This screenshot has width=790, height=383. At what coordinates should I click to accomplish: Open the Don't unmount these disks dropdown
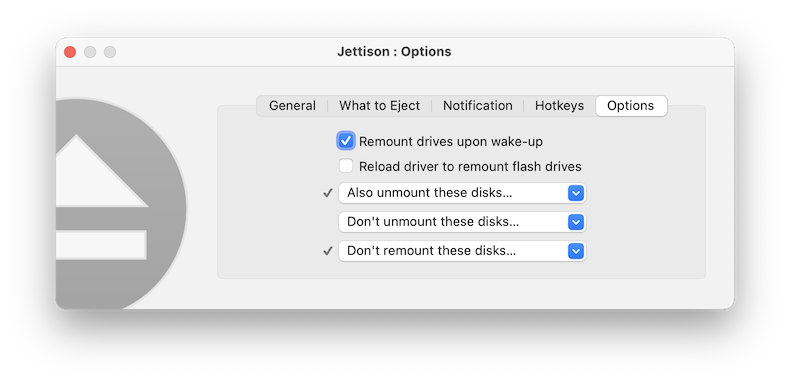click(x=463, y=222)
